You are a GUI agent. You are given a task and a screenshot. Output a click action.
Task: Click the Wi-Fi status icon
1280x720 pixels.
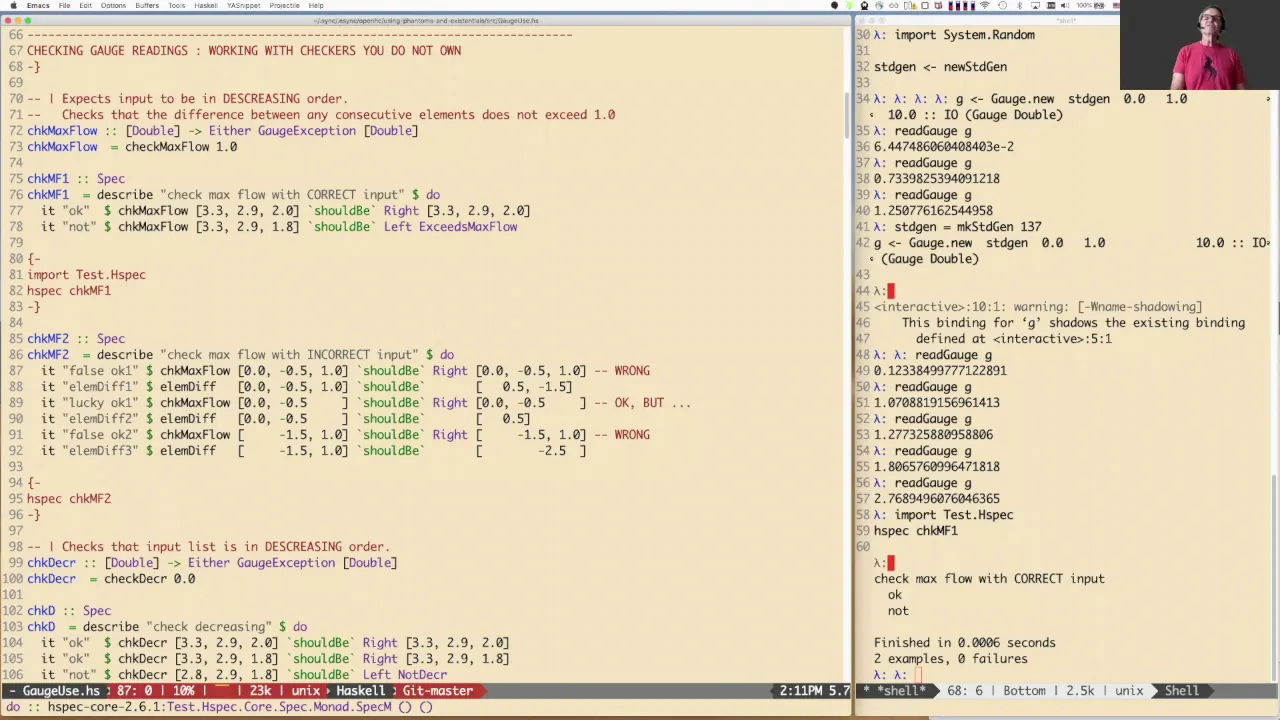(985, 5)
